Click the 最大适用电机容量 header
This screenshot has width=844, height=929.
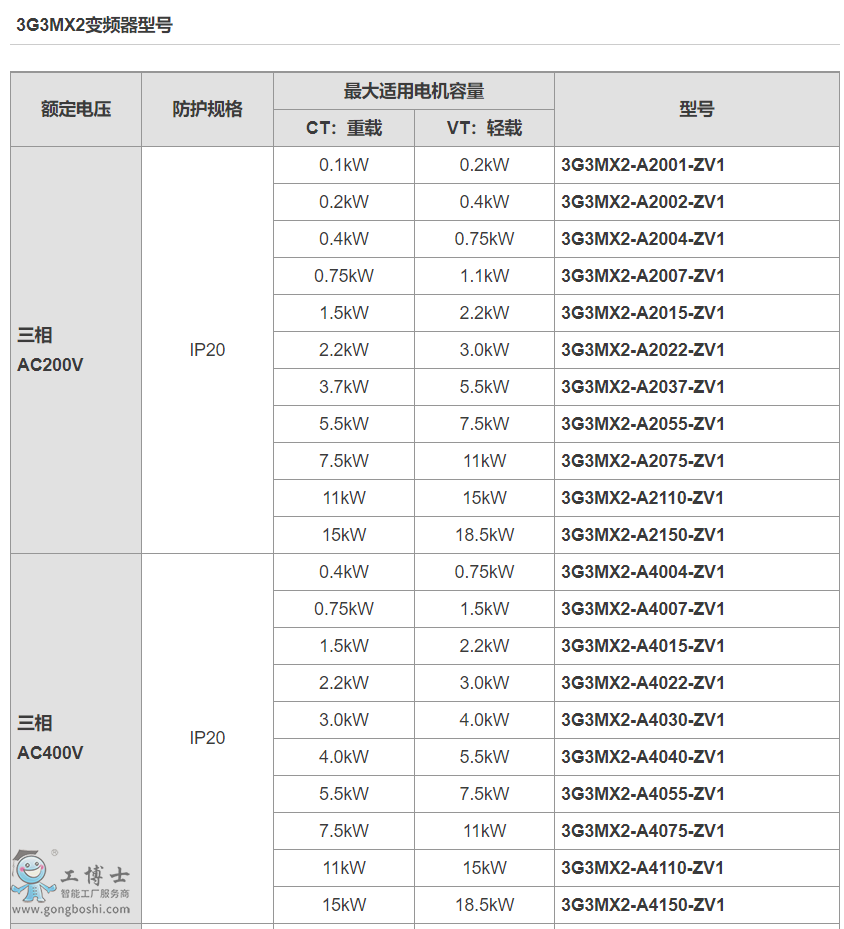pos(413,91)
